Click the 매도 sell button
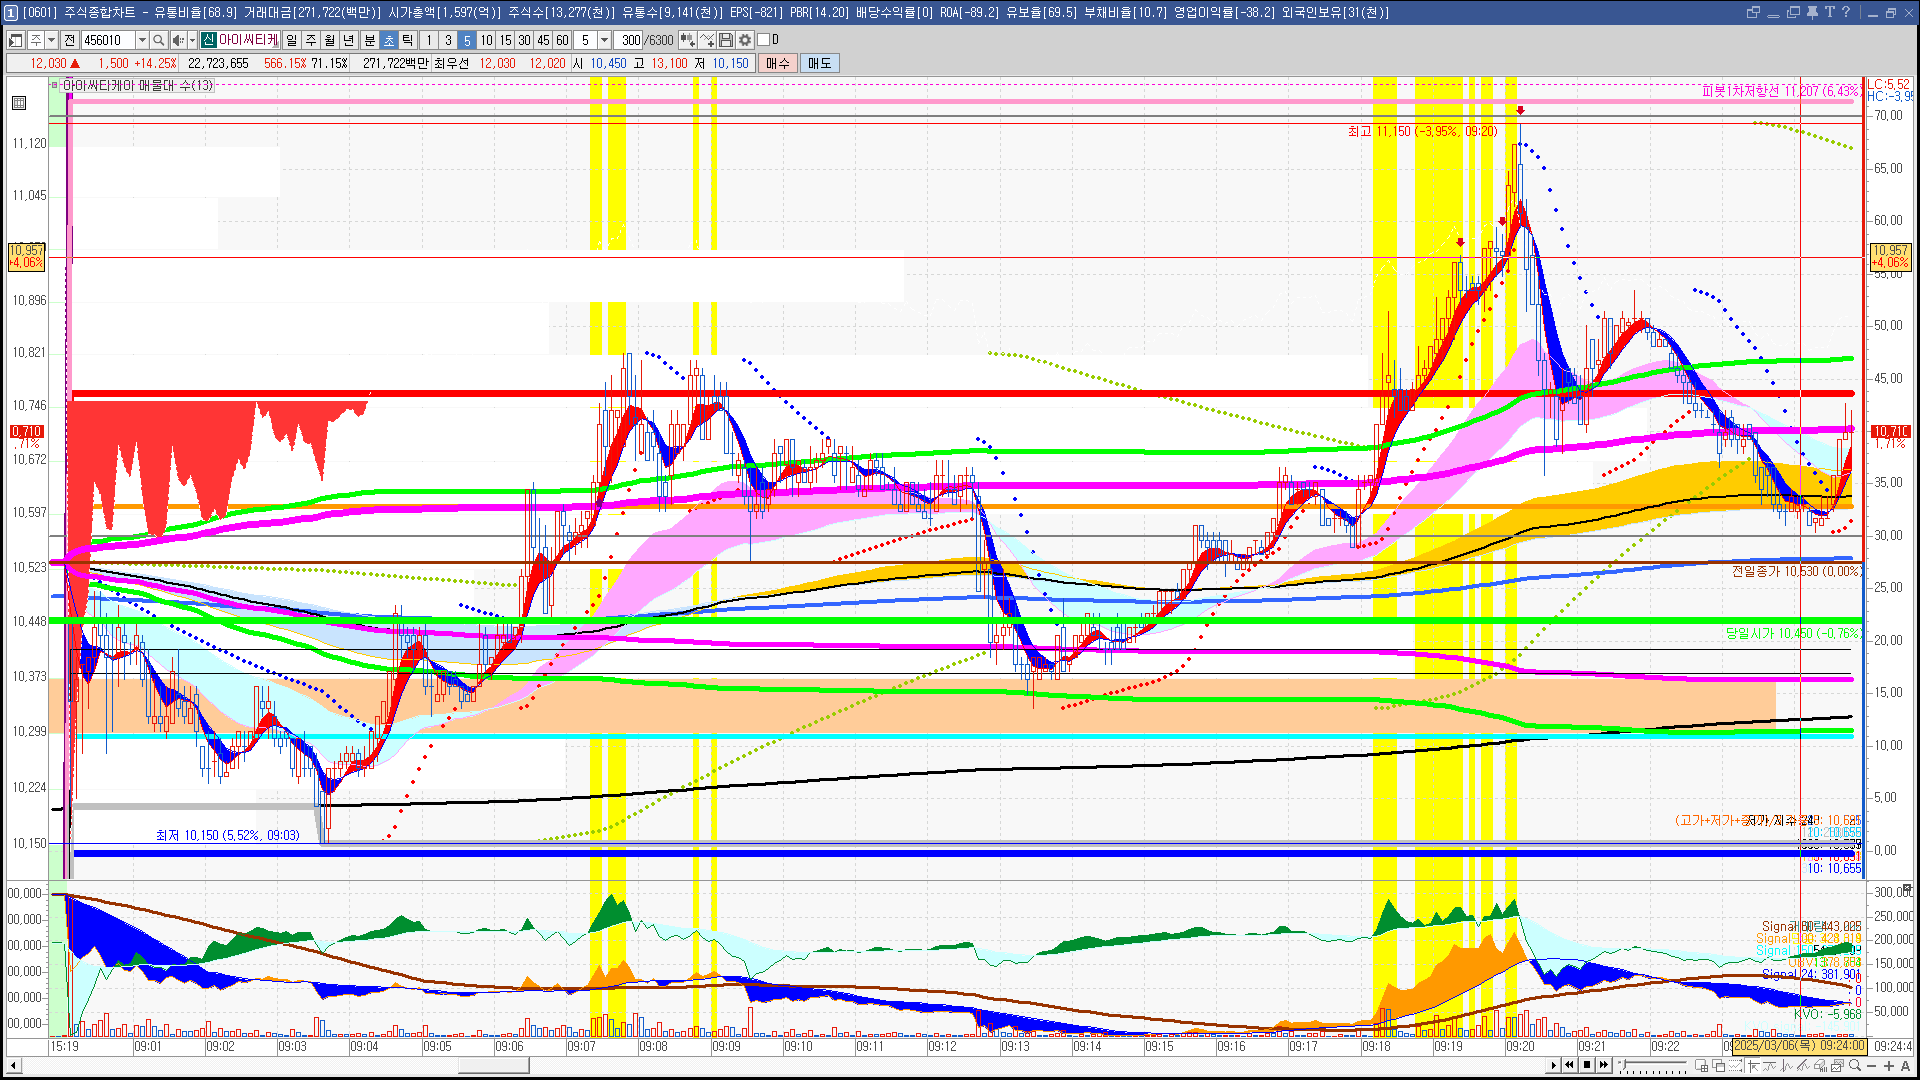The width and height of the screenshot is (1920, 1080). point(820,63)
